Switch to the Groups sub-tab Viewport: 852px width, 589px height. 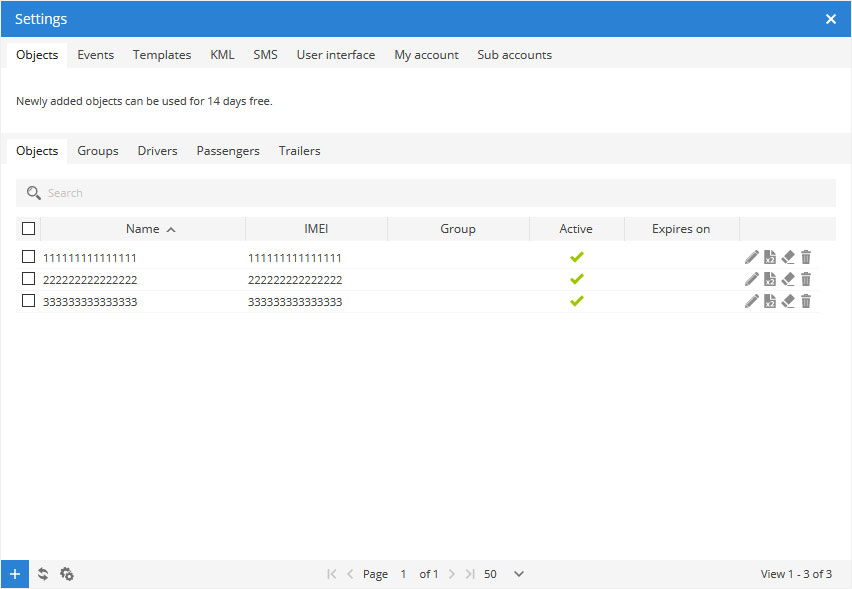click(98, 151)
